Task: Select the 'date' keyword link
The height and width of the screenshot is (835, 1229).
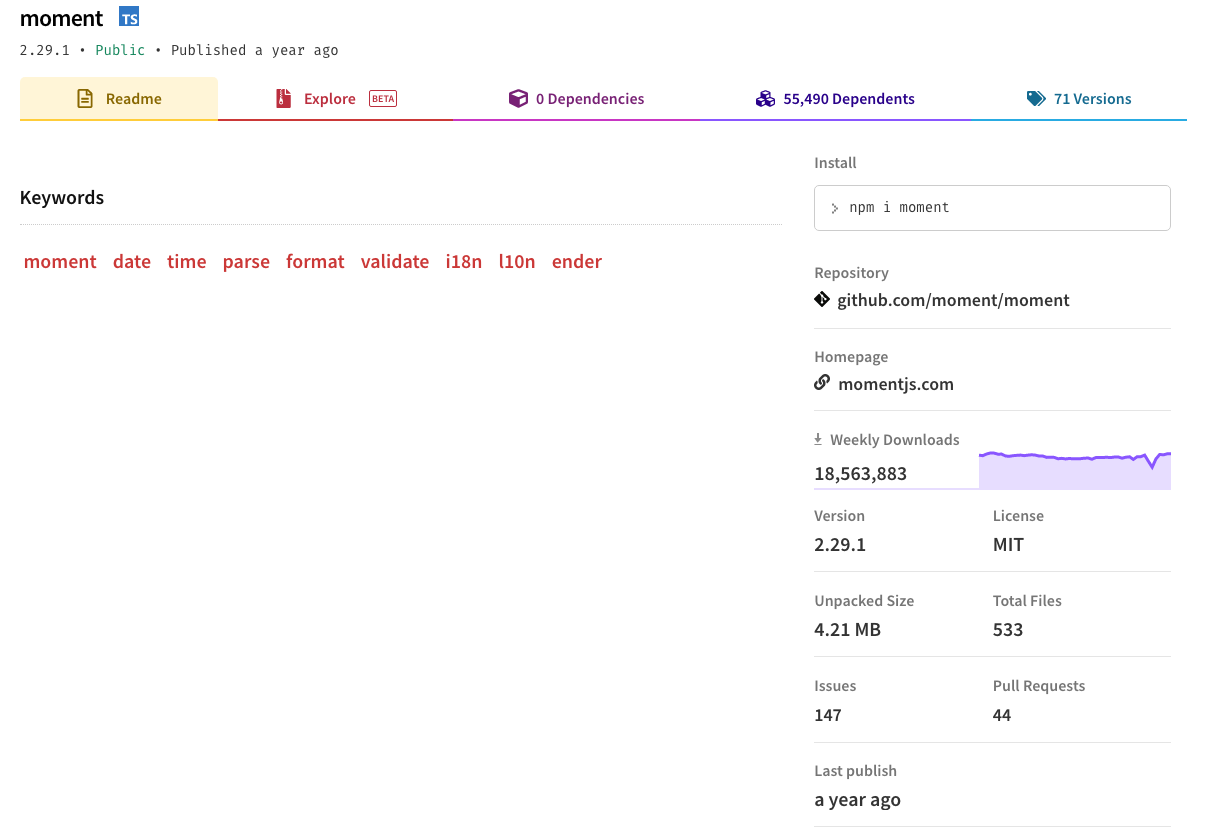Action: 132,262
